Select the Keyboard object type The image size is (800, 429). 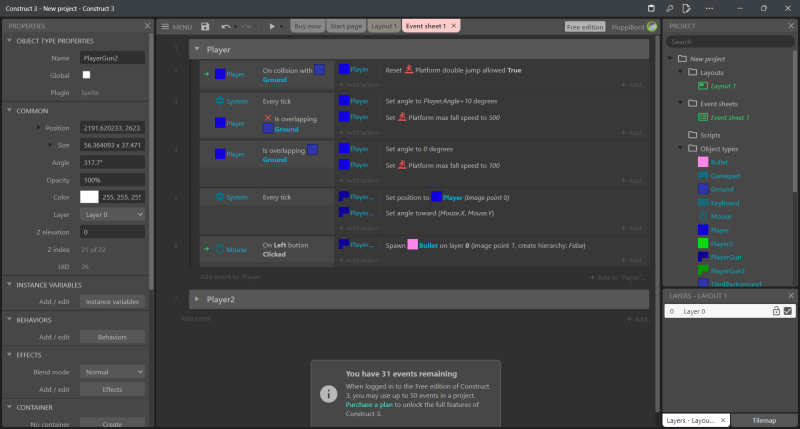point(724,203)
